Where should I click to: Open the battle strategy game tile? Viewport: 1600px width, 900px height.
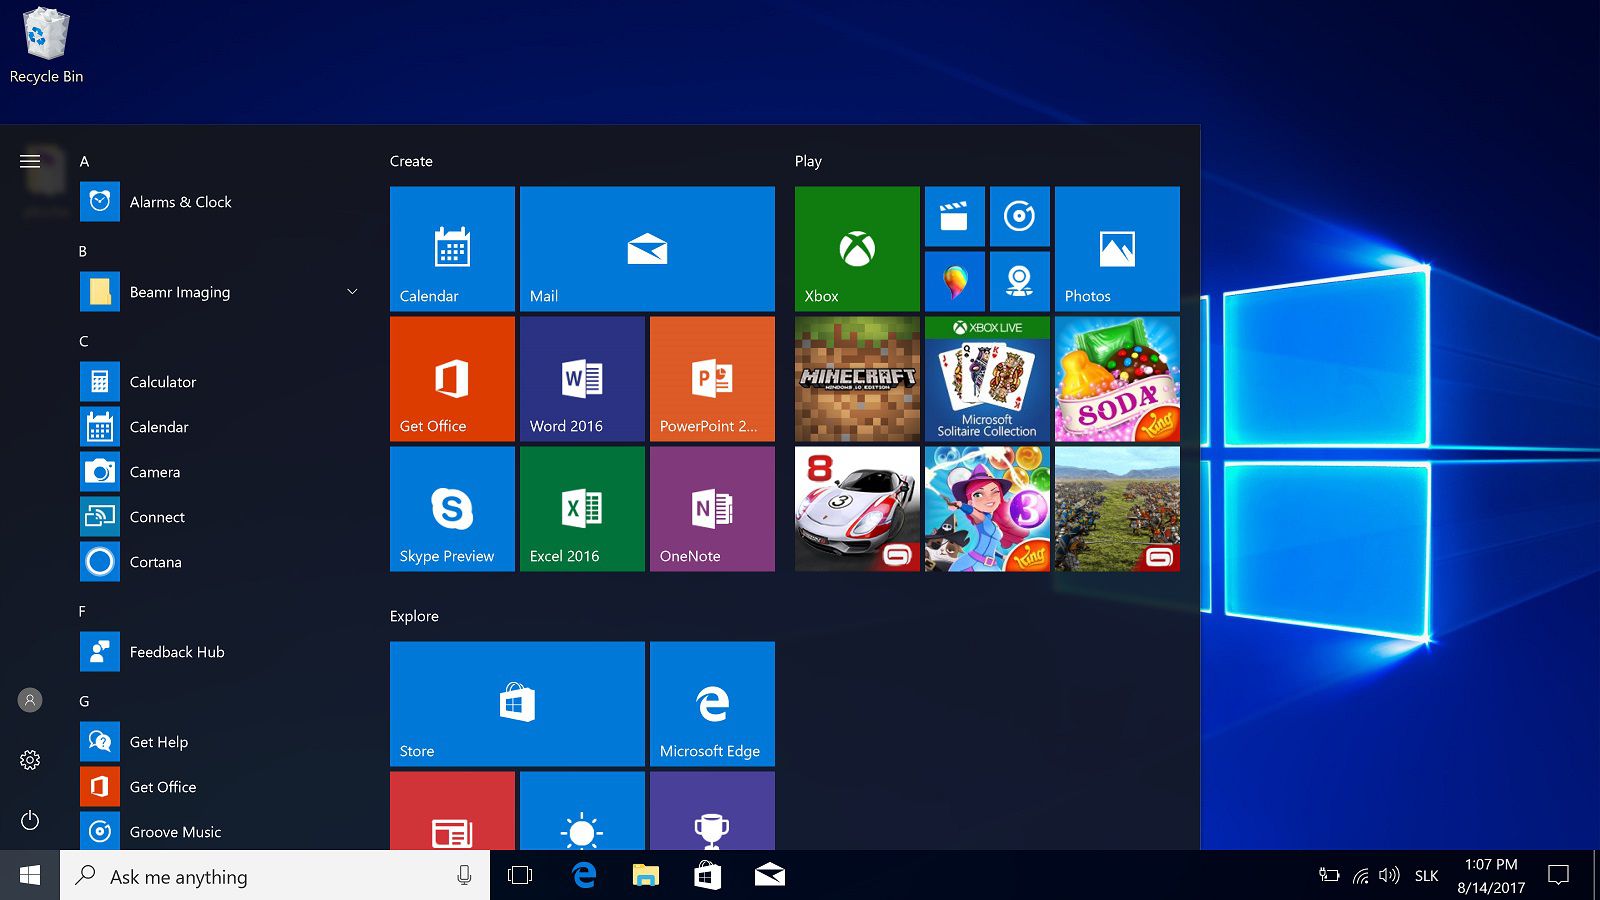(1117, 509)
